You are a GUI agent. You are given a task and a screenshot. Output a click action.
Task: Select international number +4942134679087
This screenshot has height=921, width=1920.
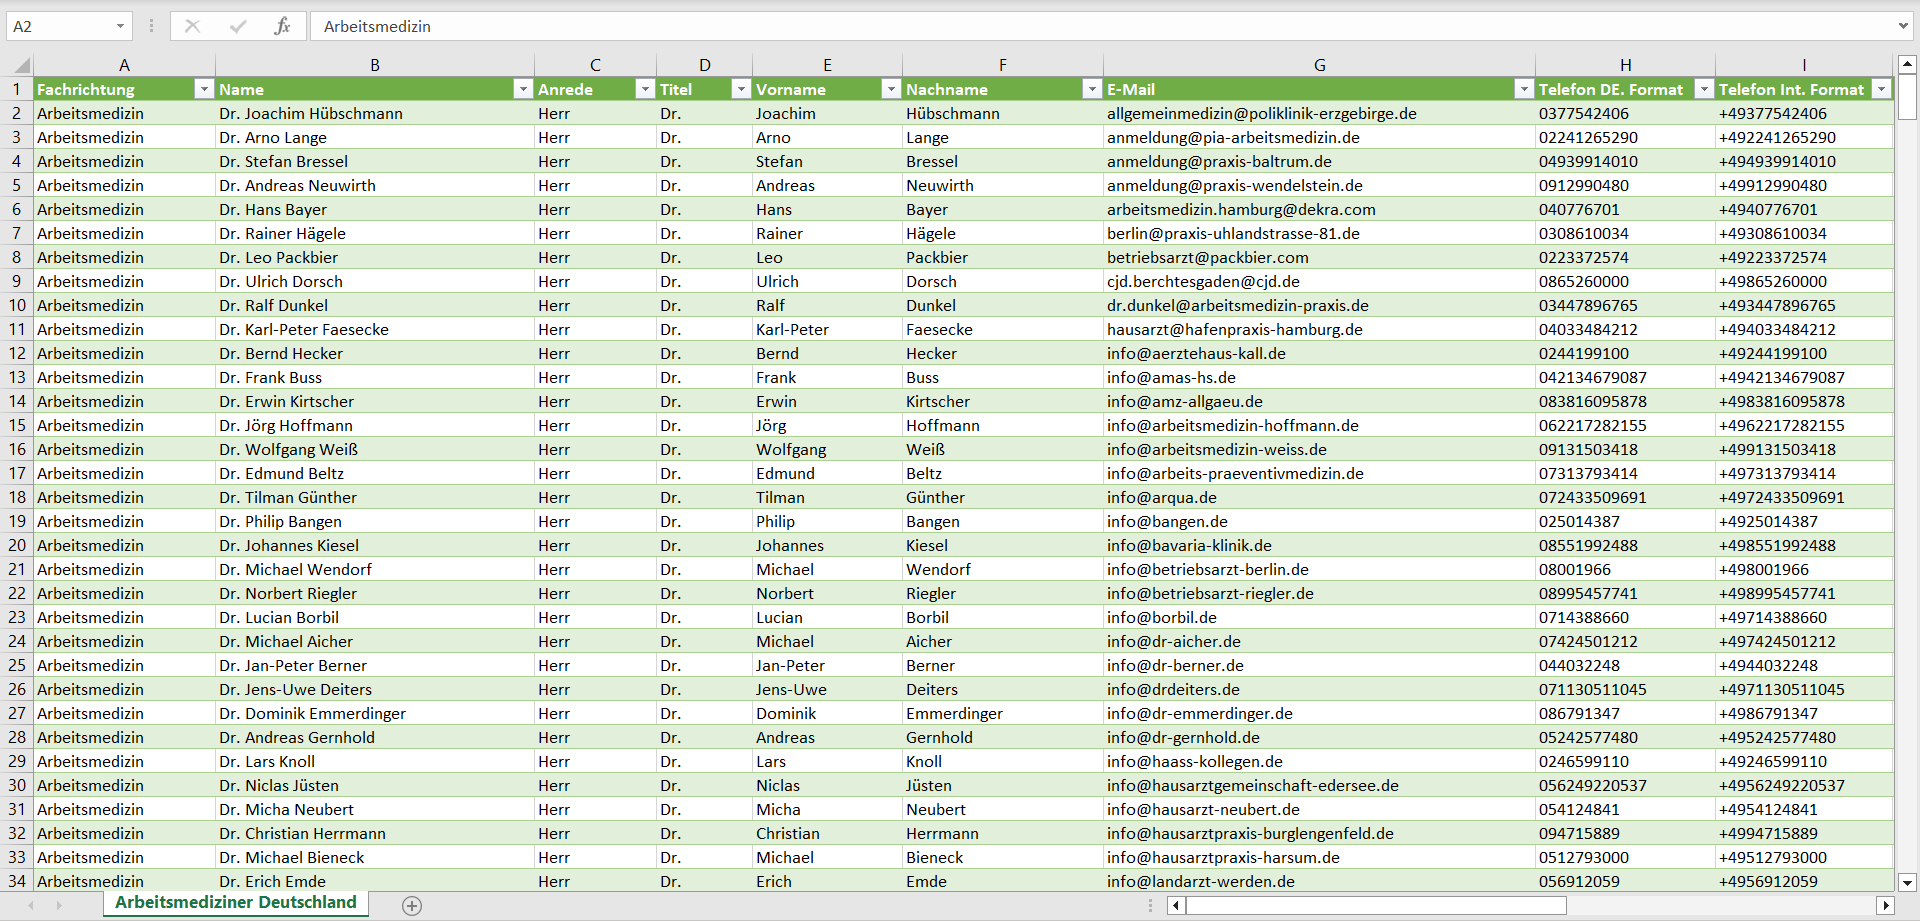click(1804, 377)
